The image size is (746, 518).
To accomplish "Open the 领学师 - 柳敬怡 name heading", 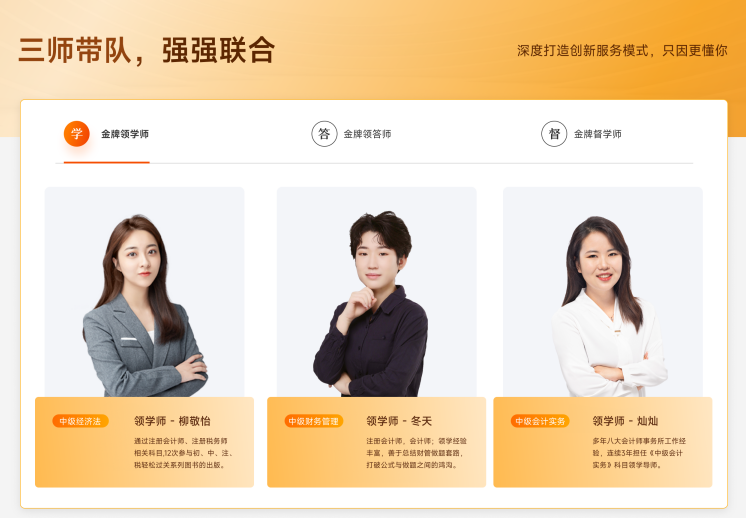I will (172, 421).
